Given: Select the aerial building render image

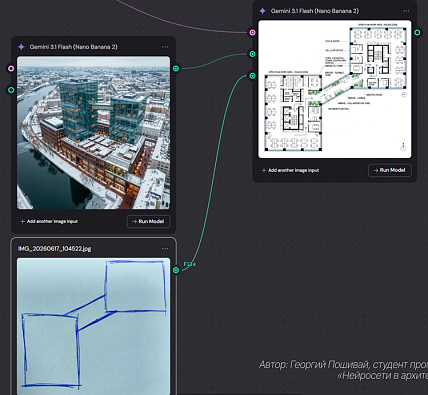Looking at the screenshot, I should pyautogui.click(x=93, y=133).
